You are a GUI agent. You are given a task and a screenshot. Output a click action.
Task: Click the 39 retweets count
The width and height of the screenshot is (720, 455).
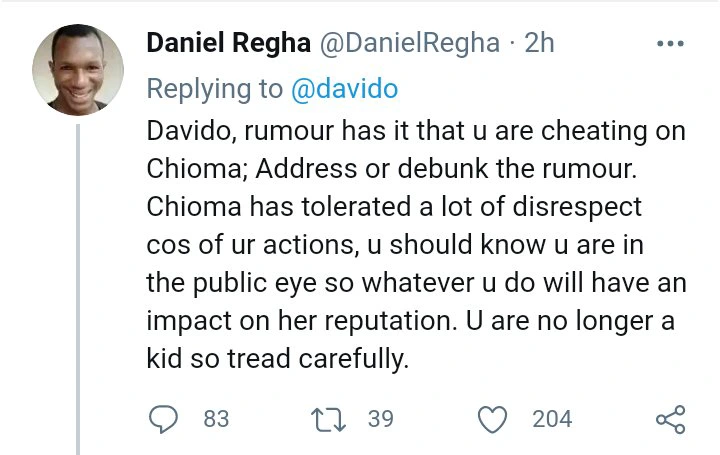point(380,419)
